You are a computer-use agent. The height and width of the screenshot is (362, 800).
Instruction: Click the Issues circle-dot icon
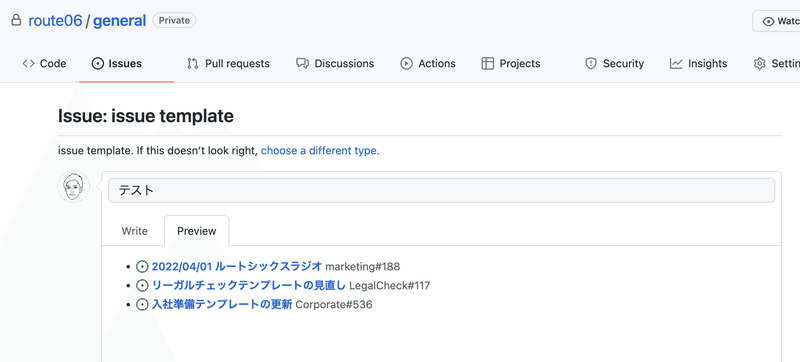(97, 64)
